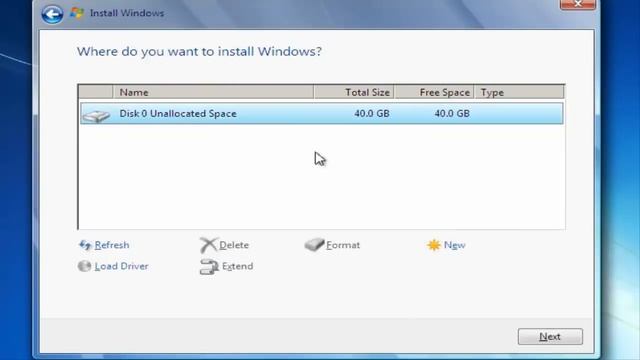Create a New partition link
Screen dimensions: 640x360
point(455,245)
